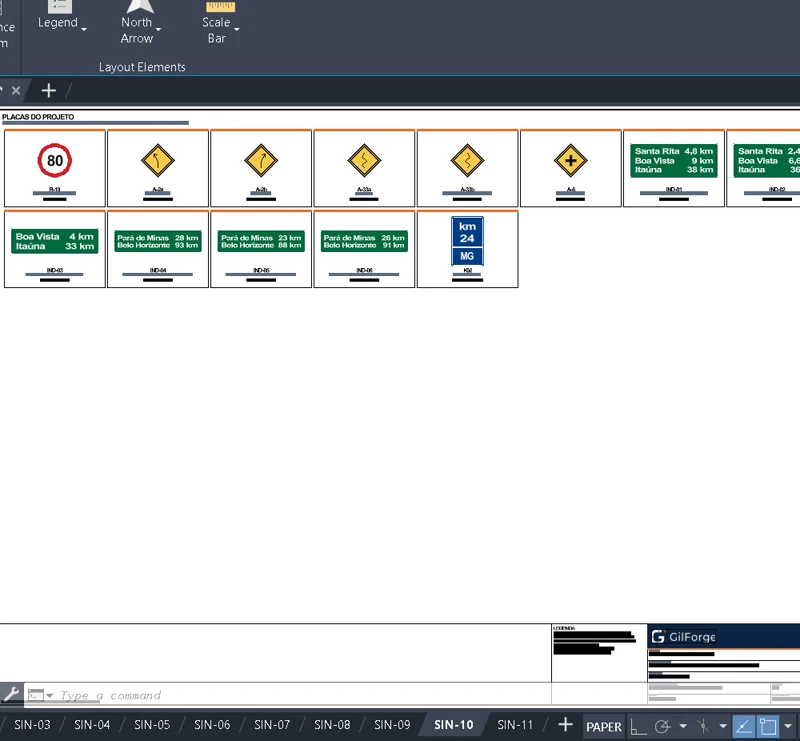Select the A-33a winding road sign

pyautogui.click(x=364, y=160)
